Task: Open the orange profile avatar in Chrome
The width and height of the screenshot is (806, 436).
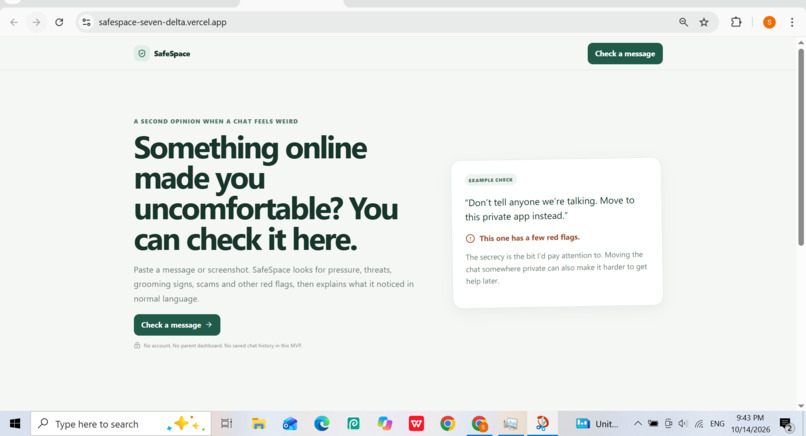Action: (x=769, y=22)
